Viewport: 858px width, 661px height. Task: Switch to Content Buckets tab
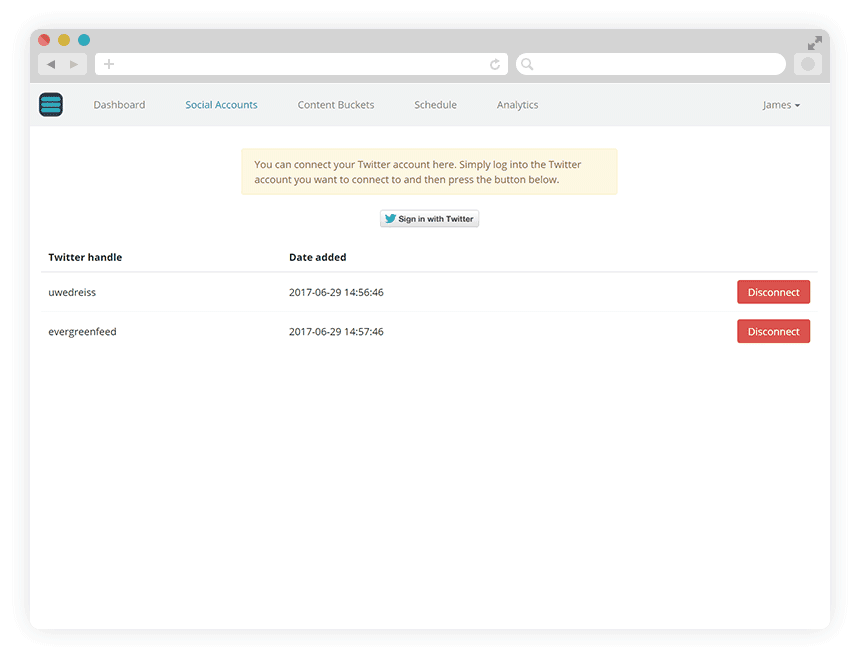pos(336,105)
